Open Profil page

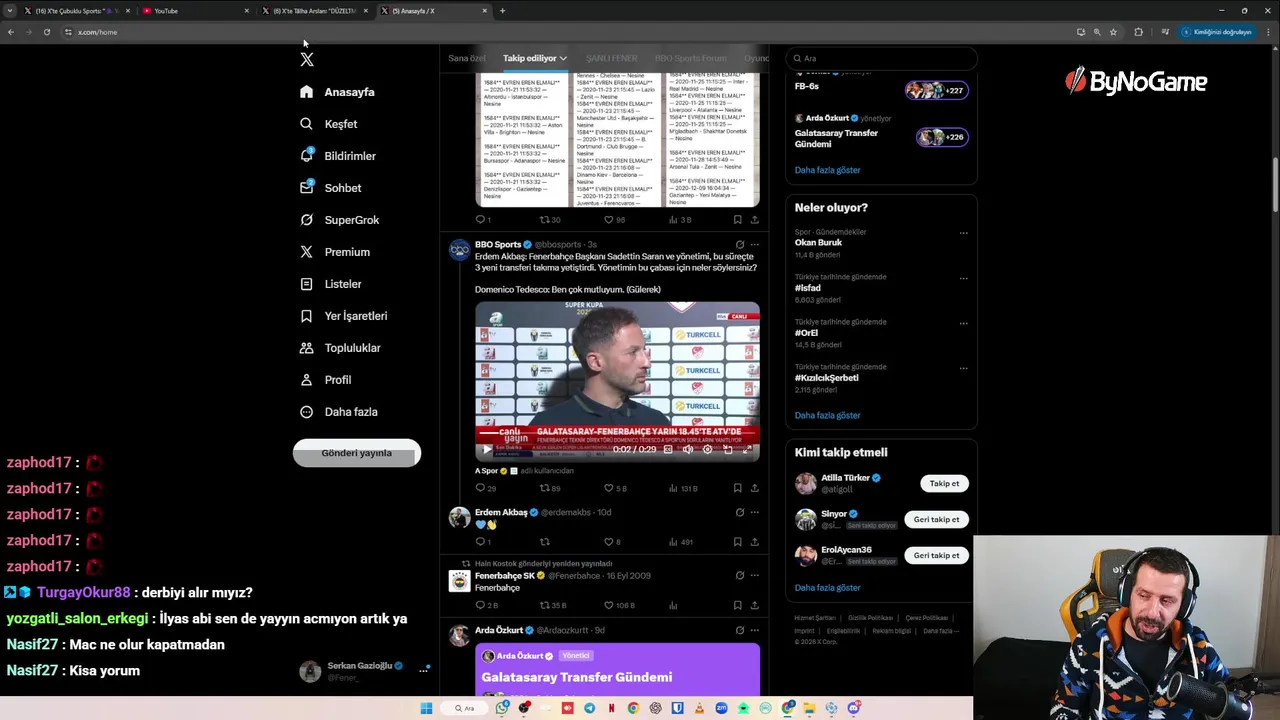tap(325, 380)
